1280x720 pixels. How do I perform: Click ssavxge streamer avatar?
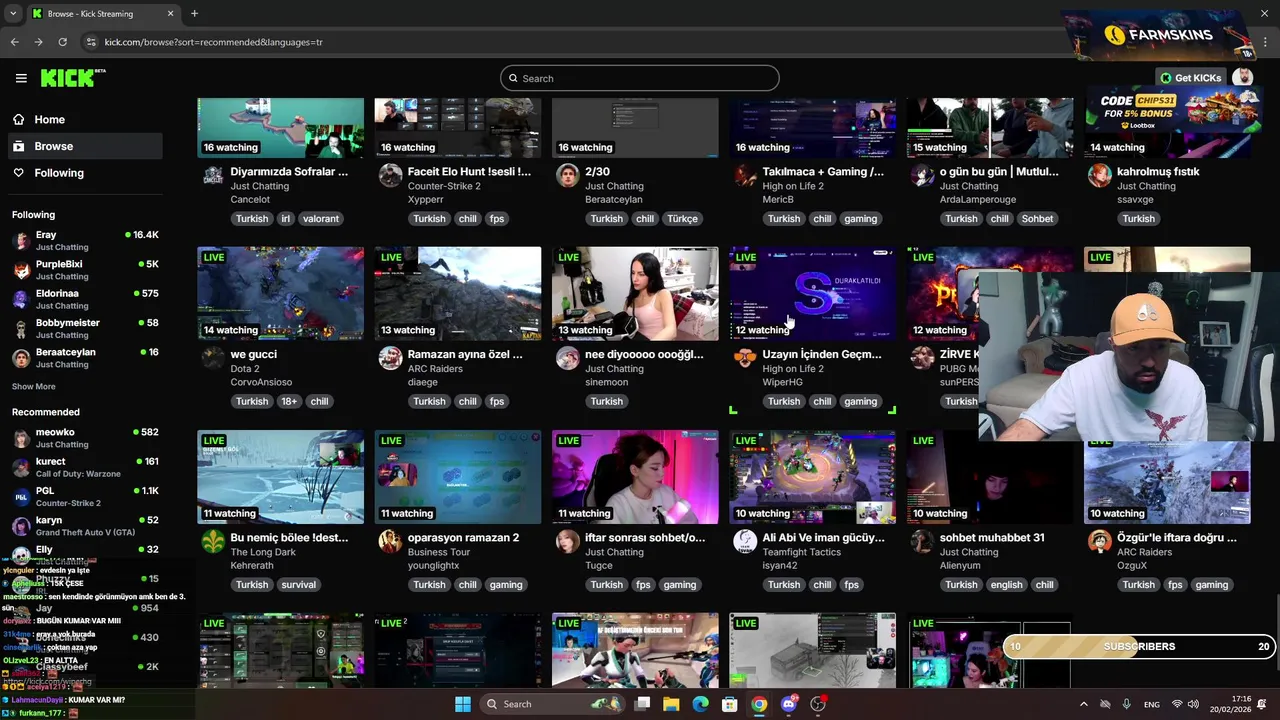coord(1099,176)
